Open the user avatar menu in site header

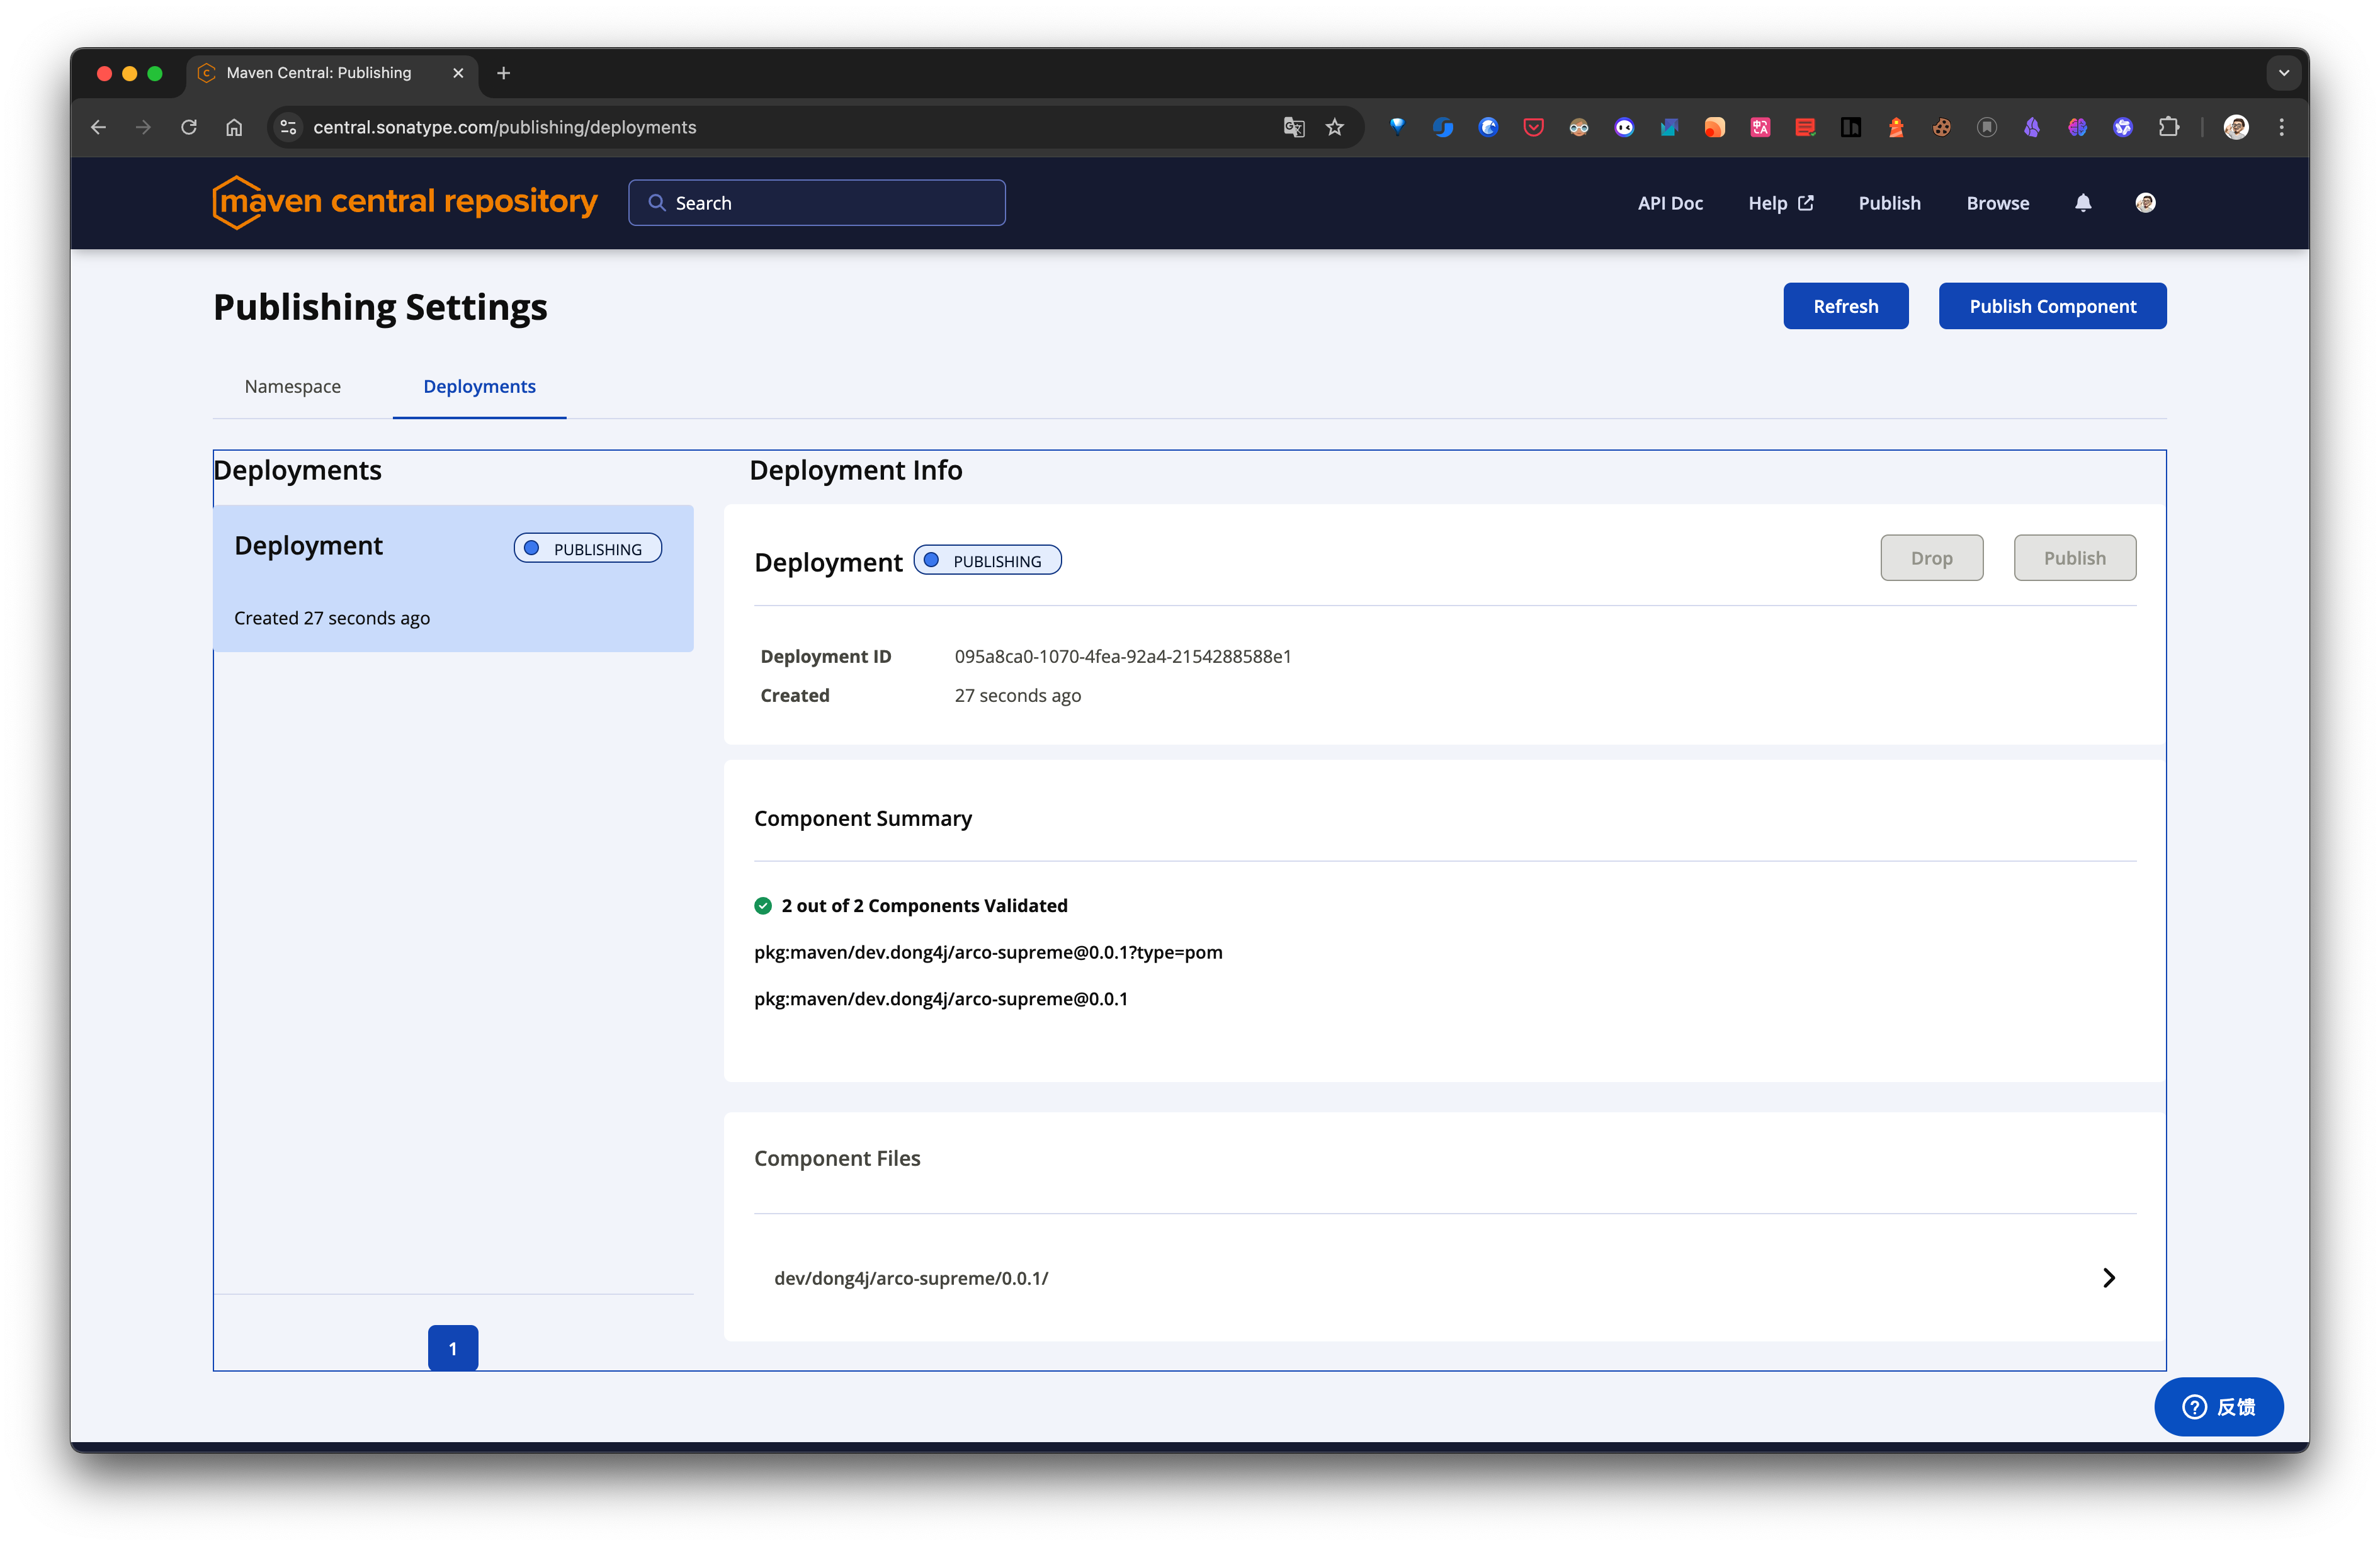2145,203
